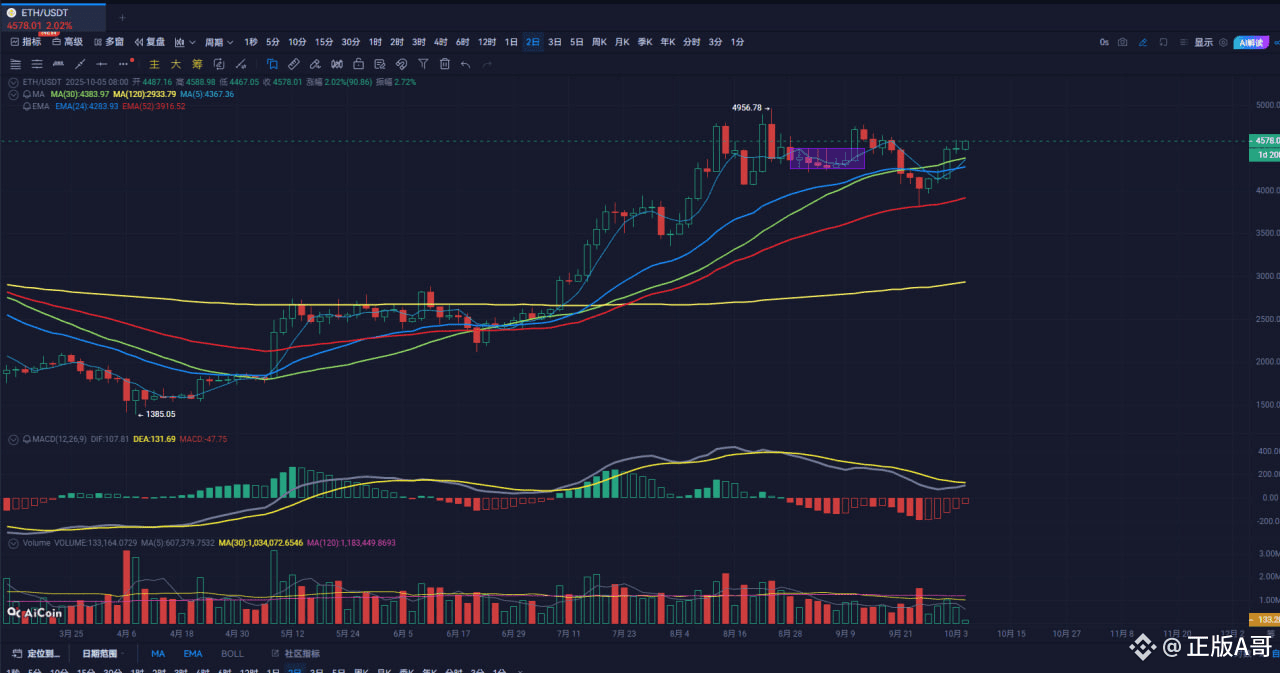The width and height of the screenshot is (1280, 673).
Task: Toggle the EMA indicator button
Action: click(192, 653)
